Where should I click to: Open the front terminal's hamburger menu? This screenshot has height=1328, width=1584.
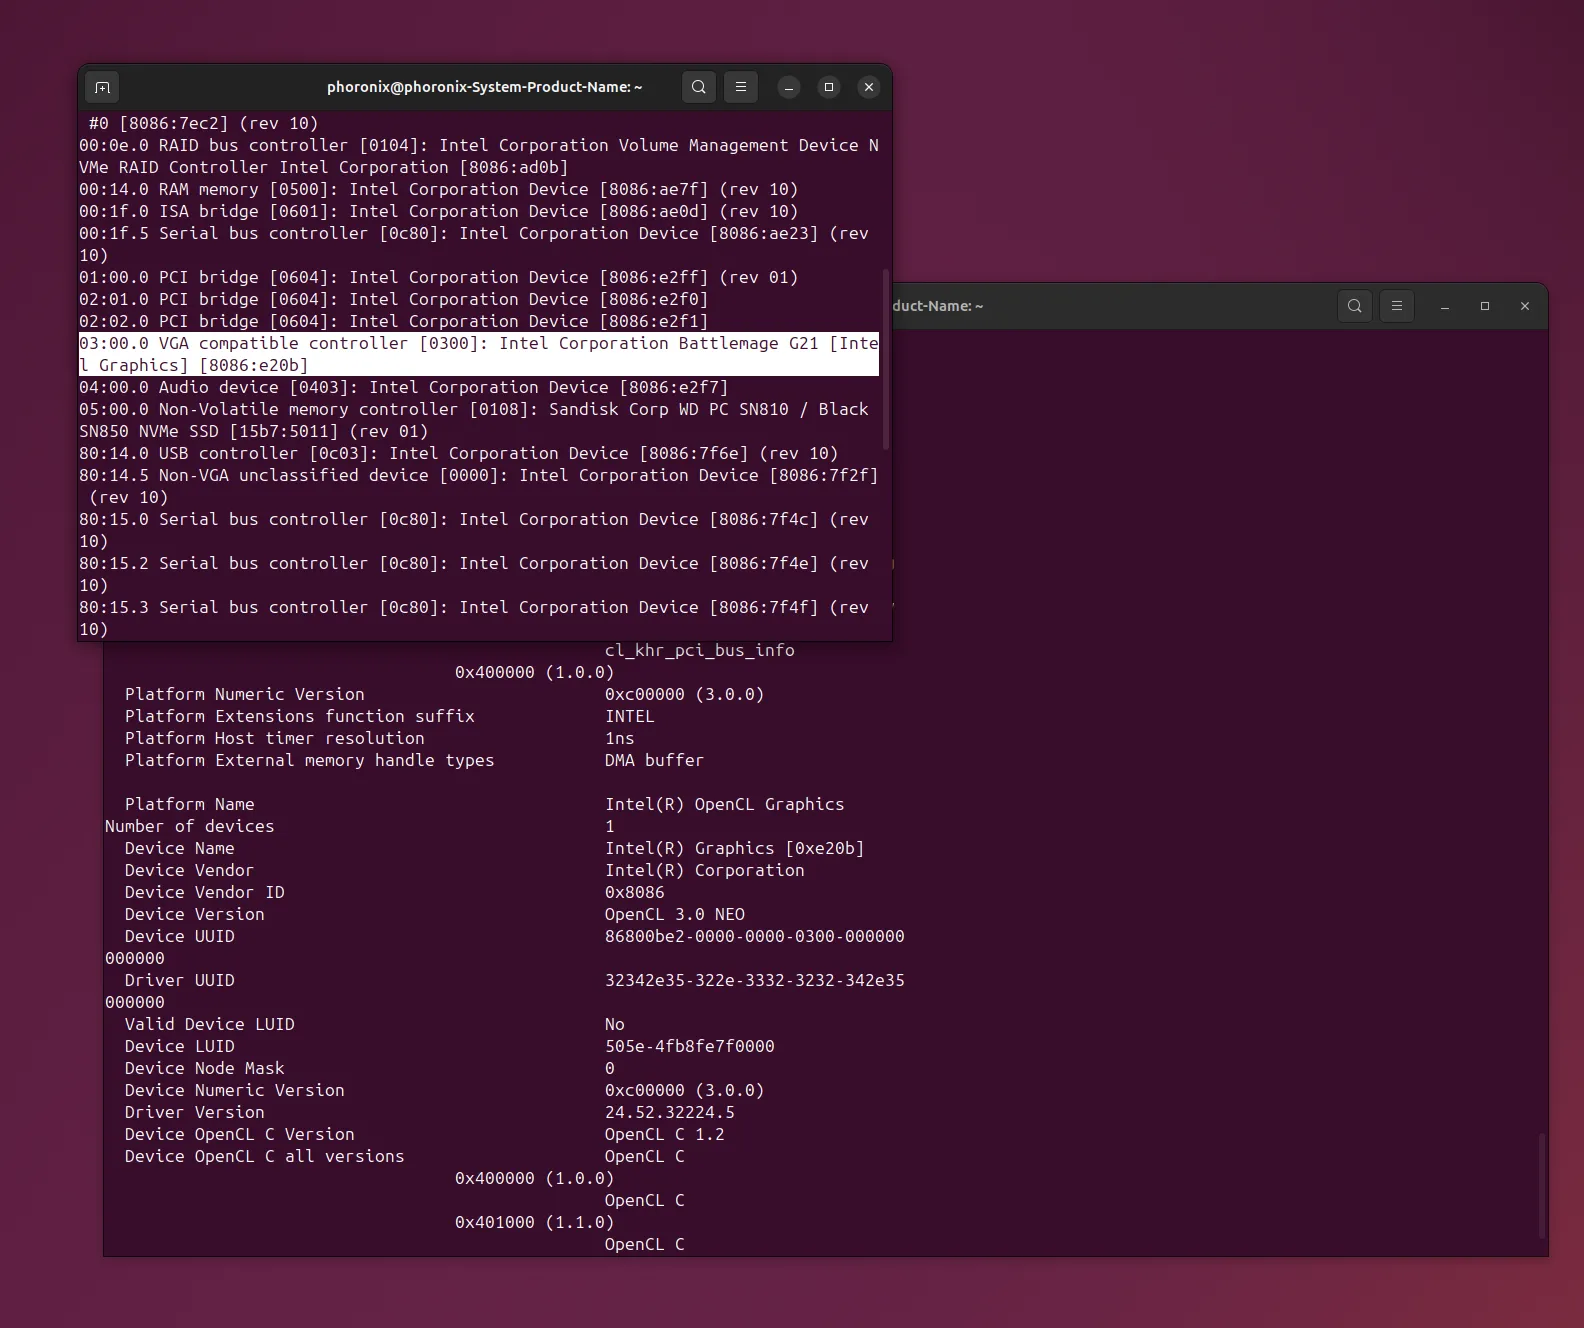741,87
